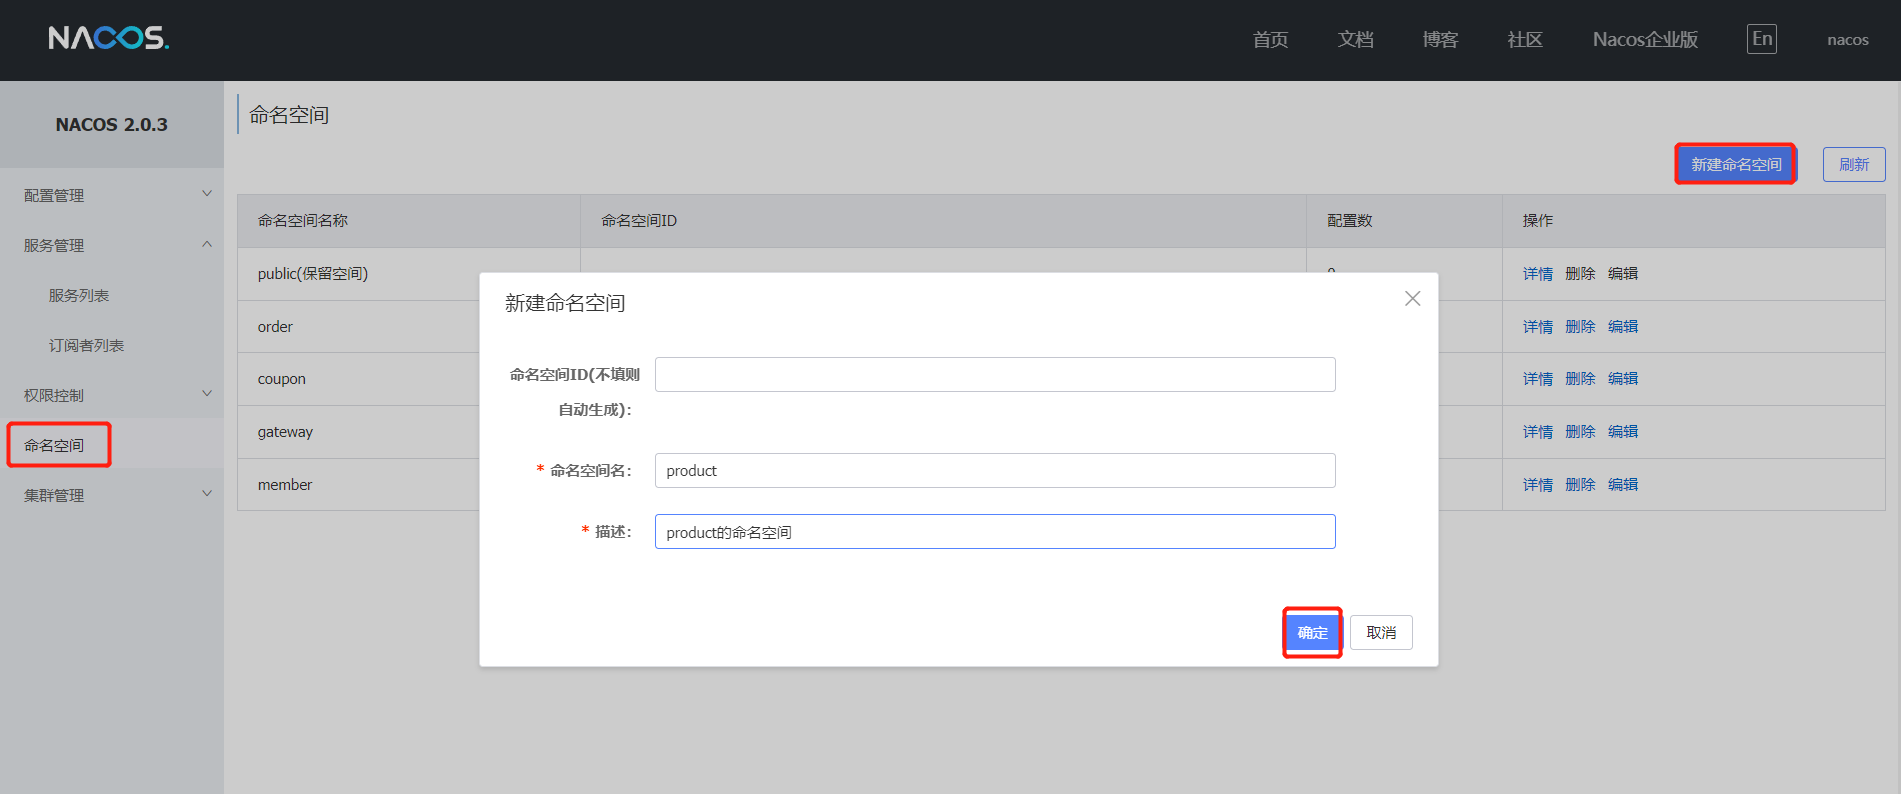The image size is (1901, 794).
Task: Confirm with the 确定 button
Action: (x=1312, y=632)
